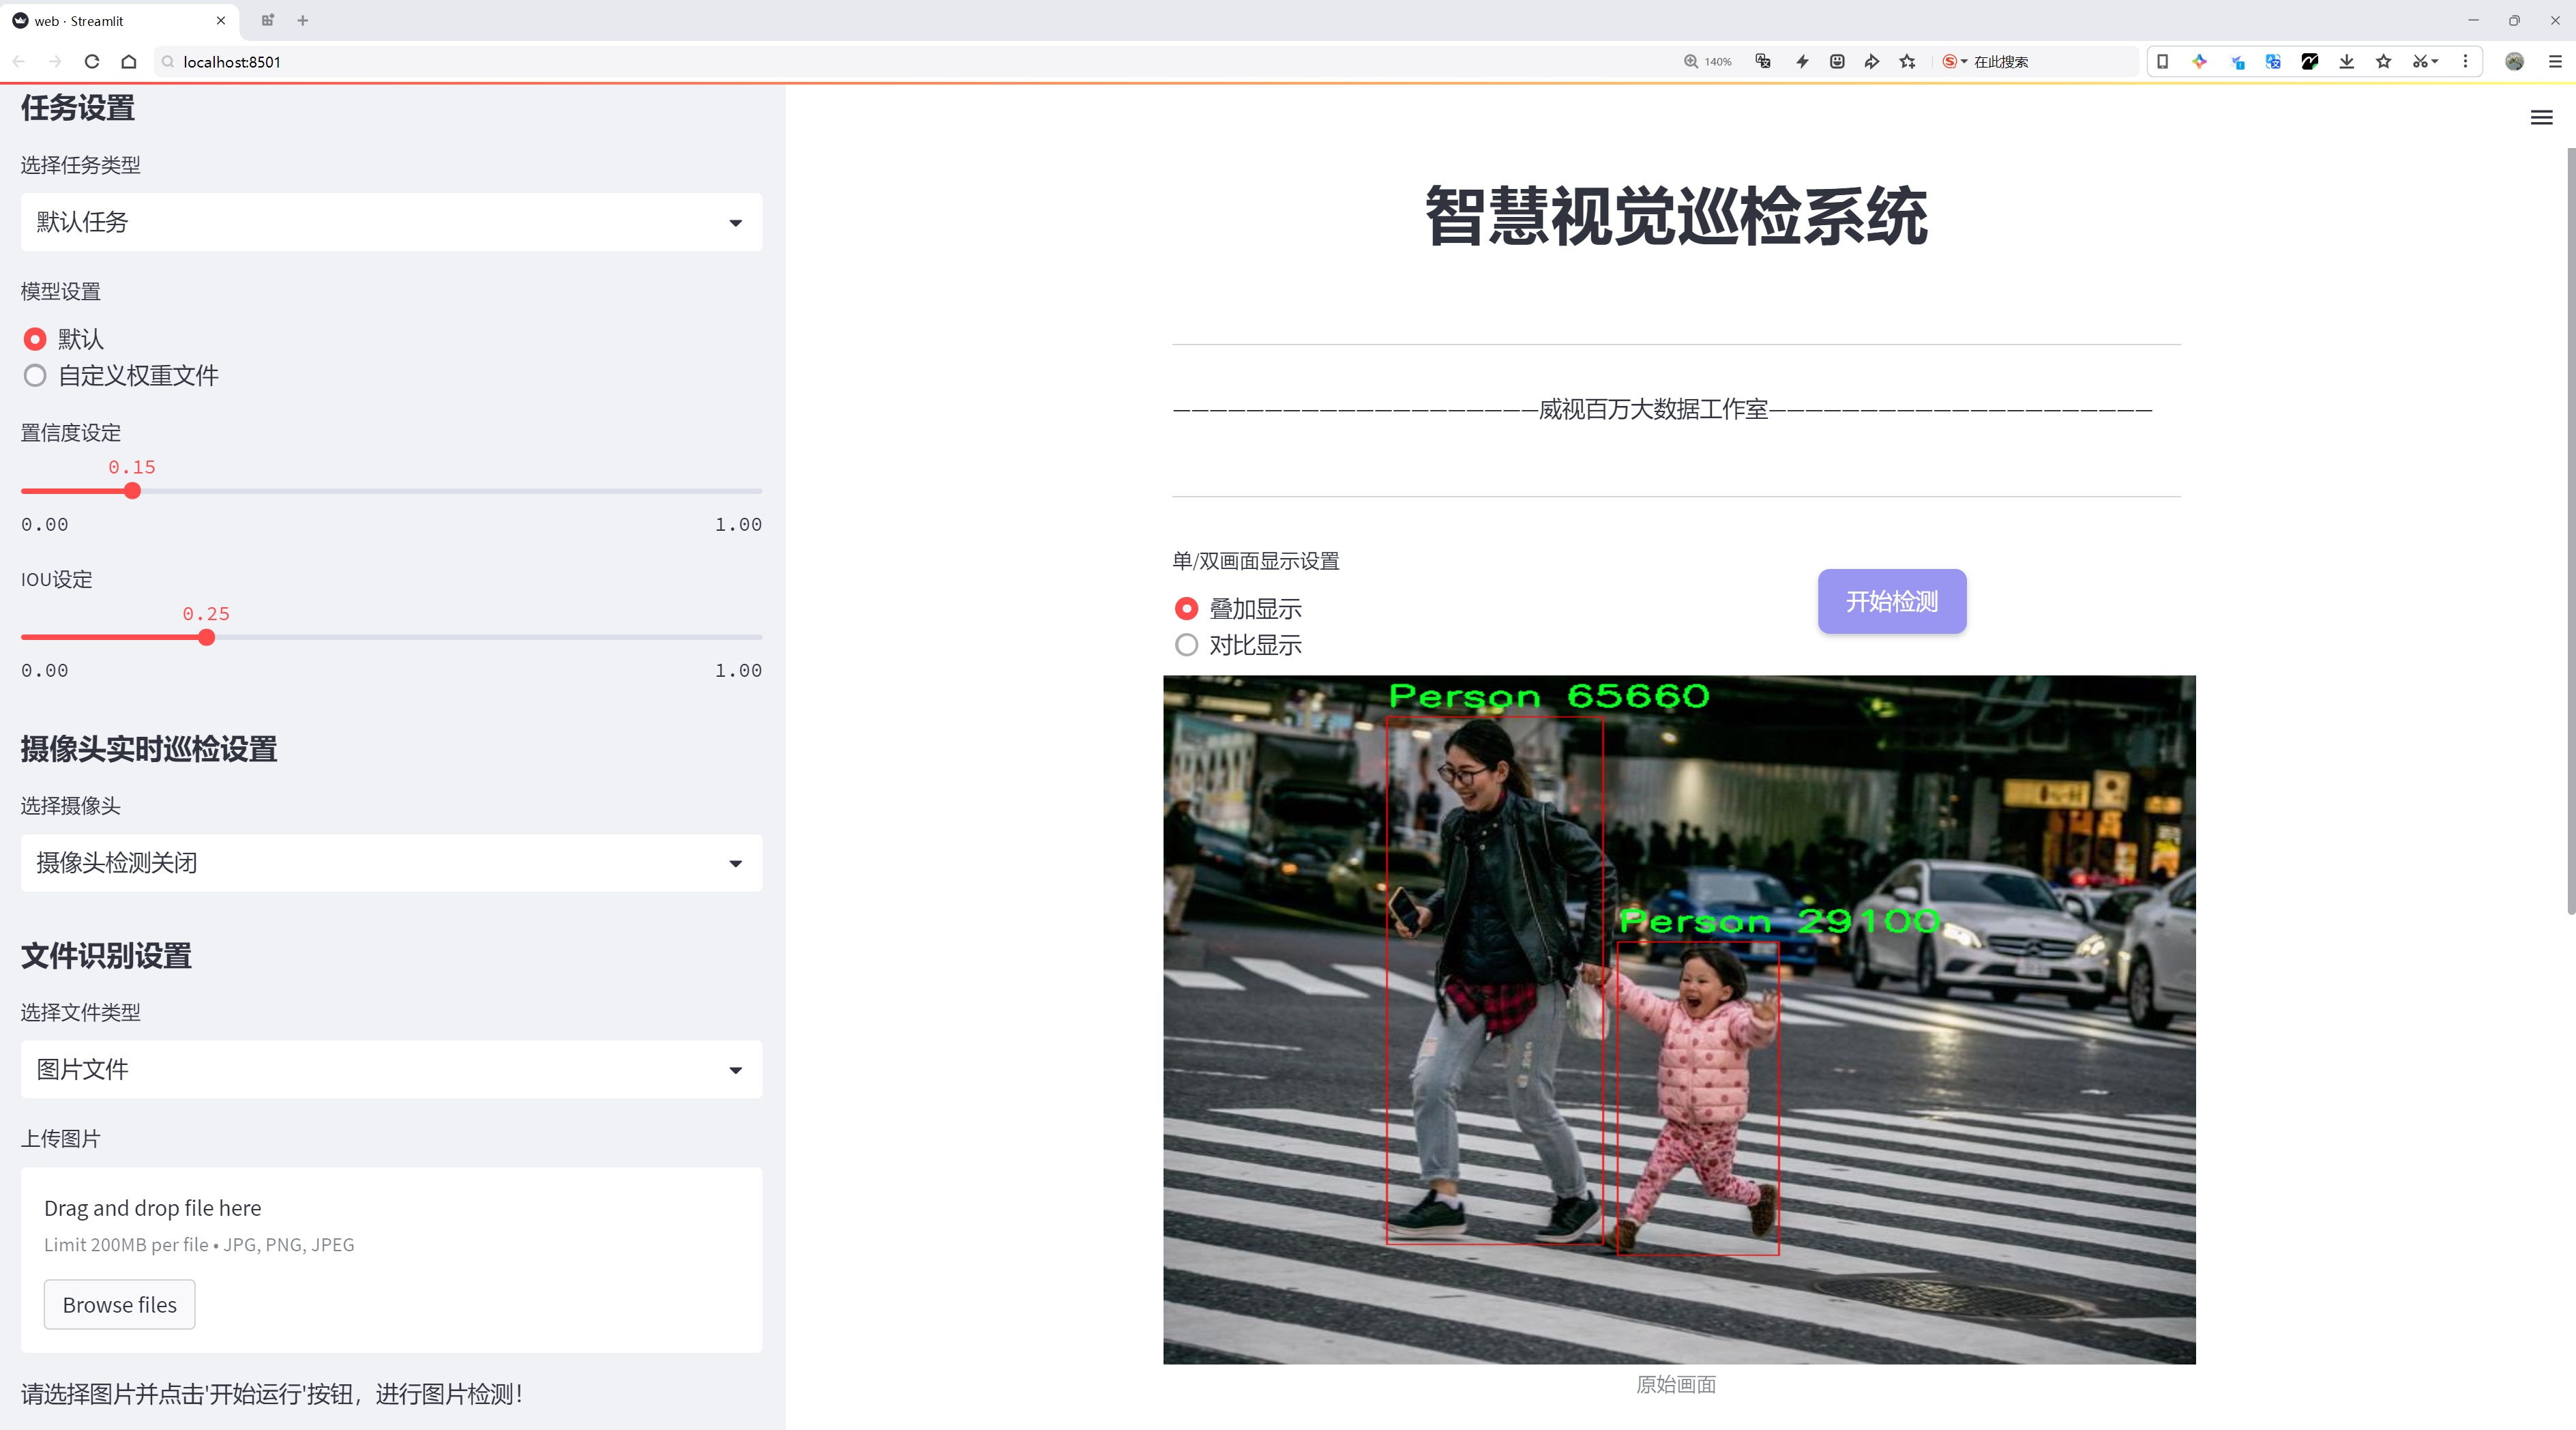Click the tab manager icon beside tabs
The height and width of the screenshot is (1430, 2576).
coord(268,21)
